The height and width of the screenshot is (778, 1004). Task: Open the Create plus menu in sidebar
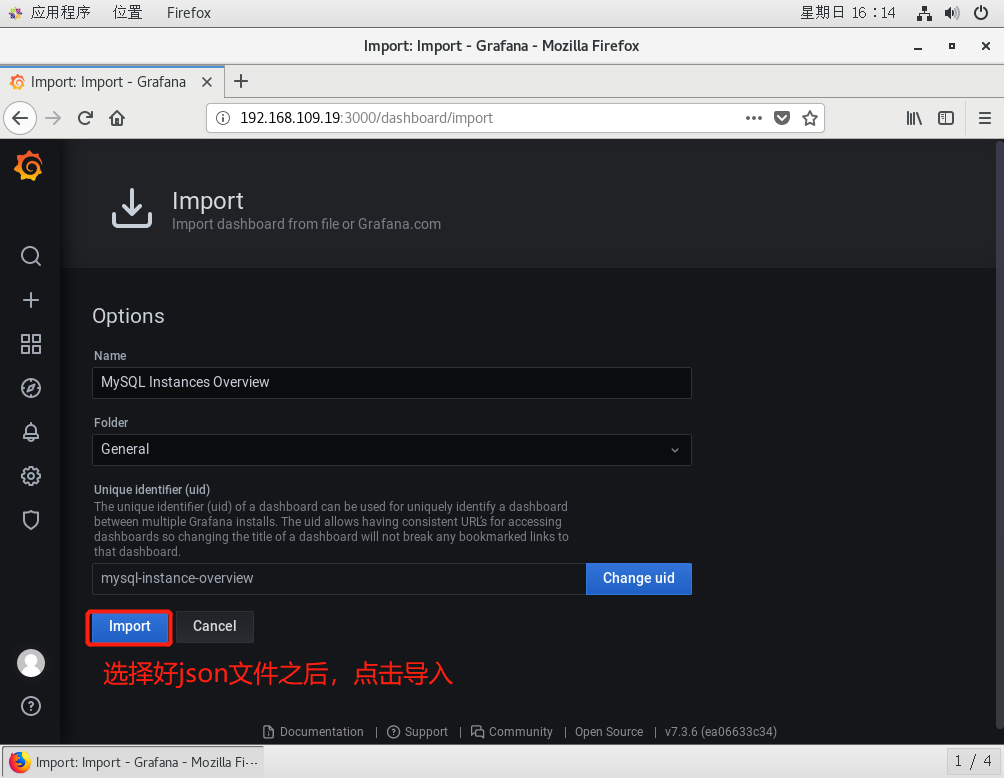click(x=31, y=300)
